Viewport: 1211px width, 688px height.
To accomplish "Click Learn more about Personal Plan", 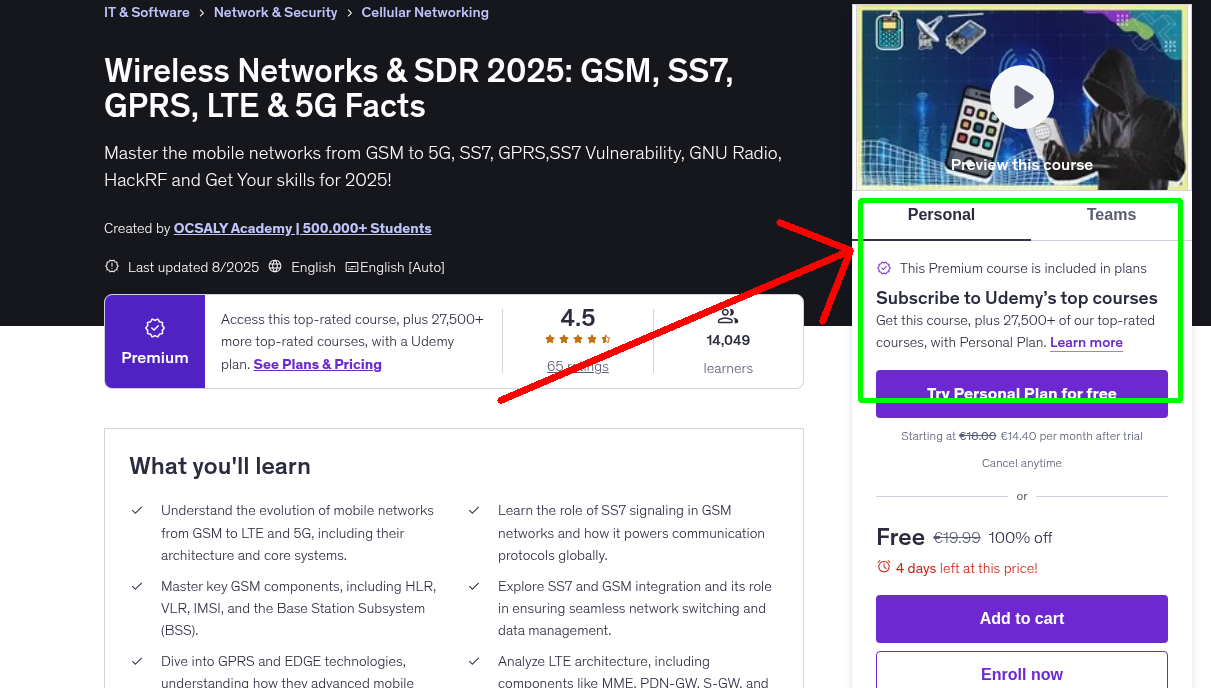I will point(1086,342).
